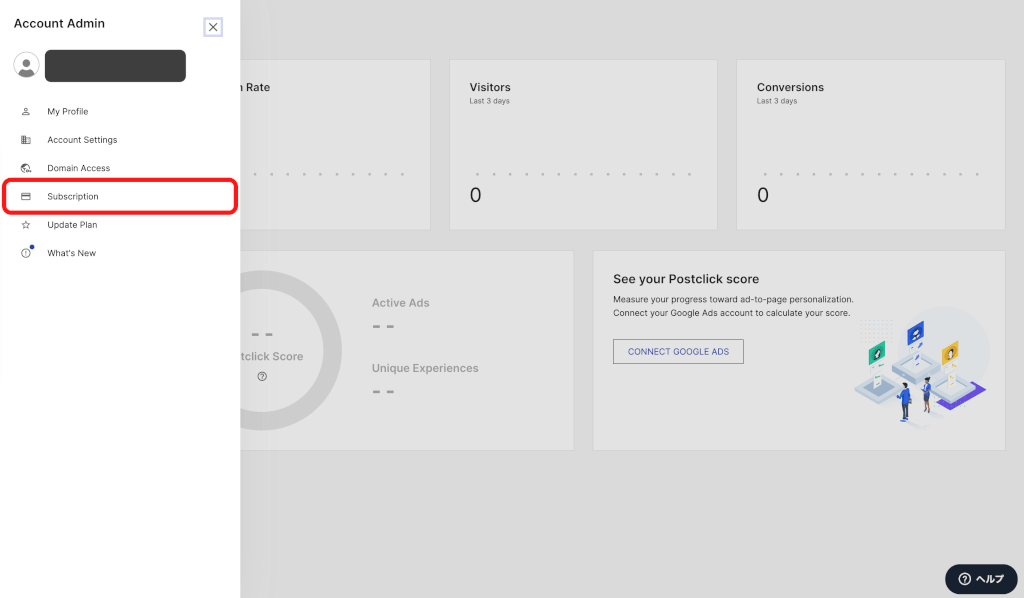This screenshot has width=1024, height=598.
Task: Click the user avatar icon
Action: (x=26, y=65)
